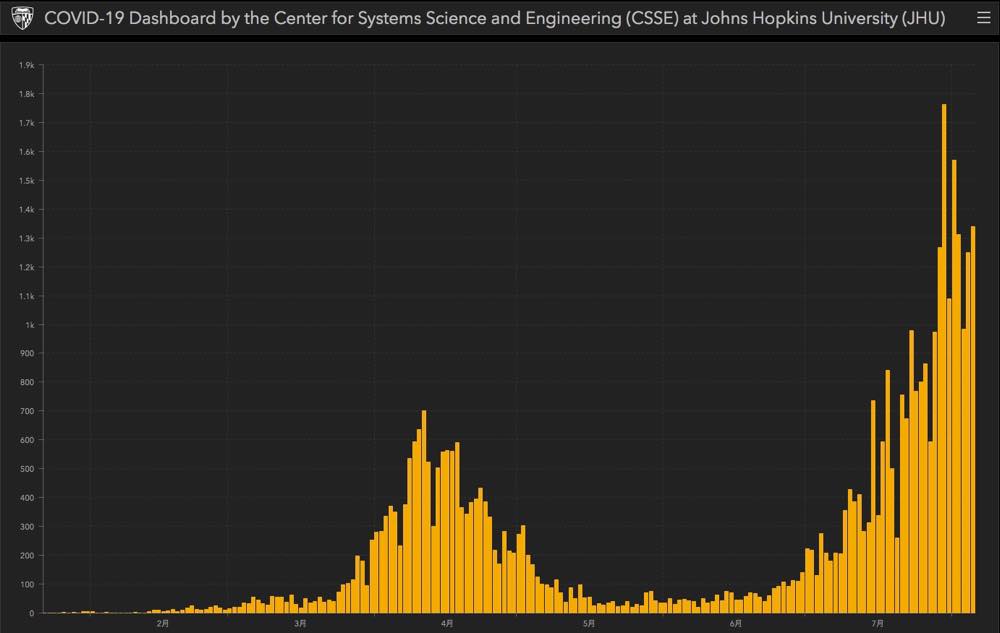Click the 800 y-axis label
Screen dimensions: 1000x633
28,382
